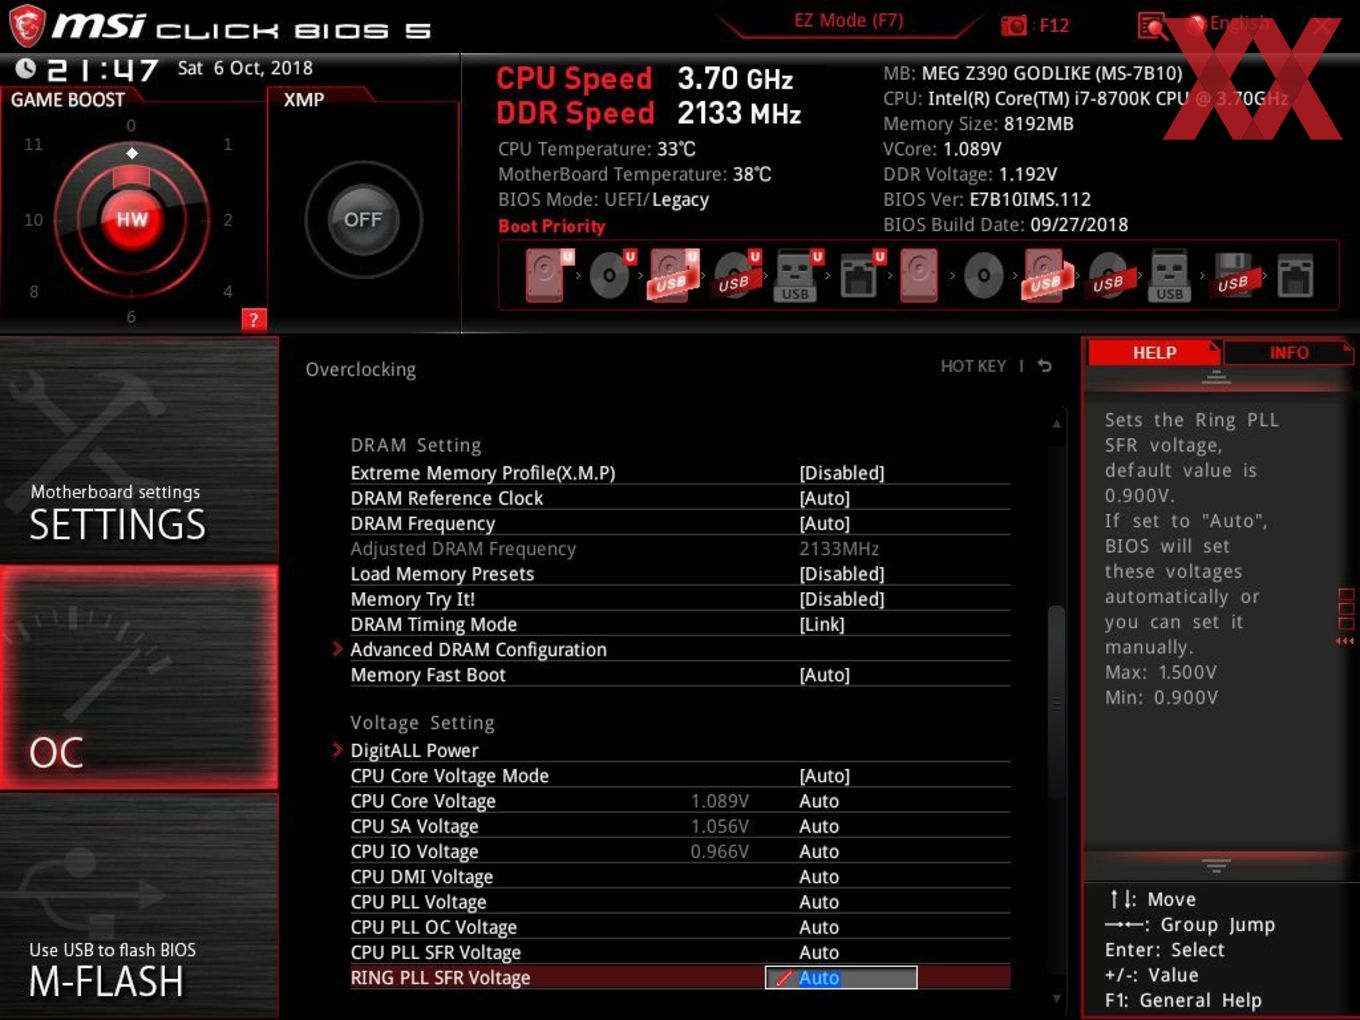1360x1020 pixels.
Task: Click the BIOS Ver E7B10IMS.112 text
Action: [x=987, y=199]
